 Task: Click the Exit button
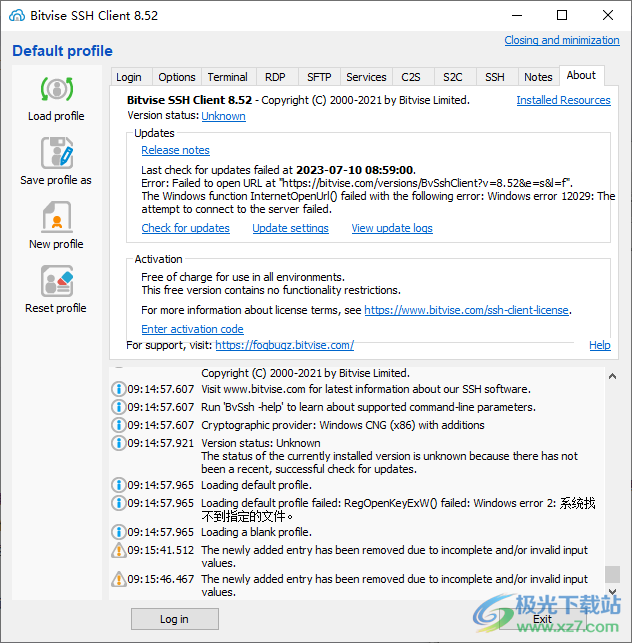point(542,619)
